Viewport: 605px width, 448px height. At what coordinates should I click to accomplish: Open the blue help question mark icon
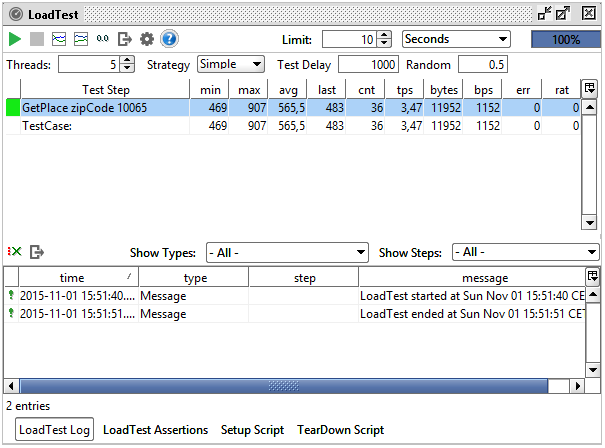pos(169,39)
